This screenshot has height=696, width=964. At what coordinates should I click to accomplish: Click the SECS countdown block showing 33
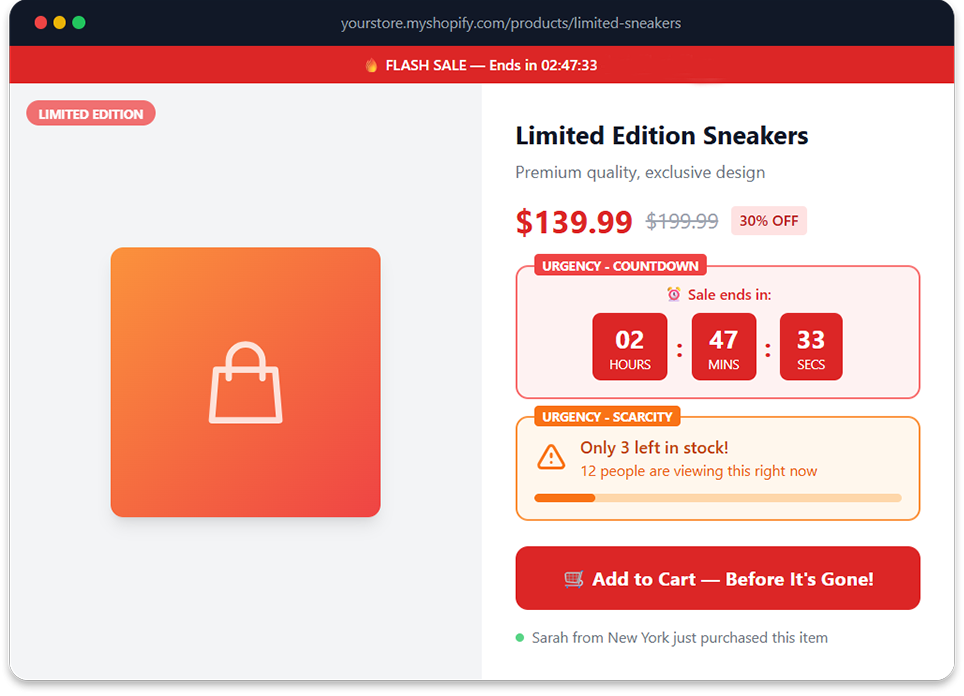[811, 347]
